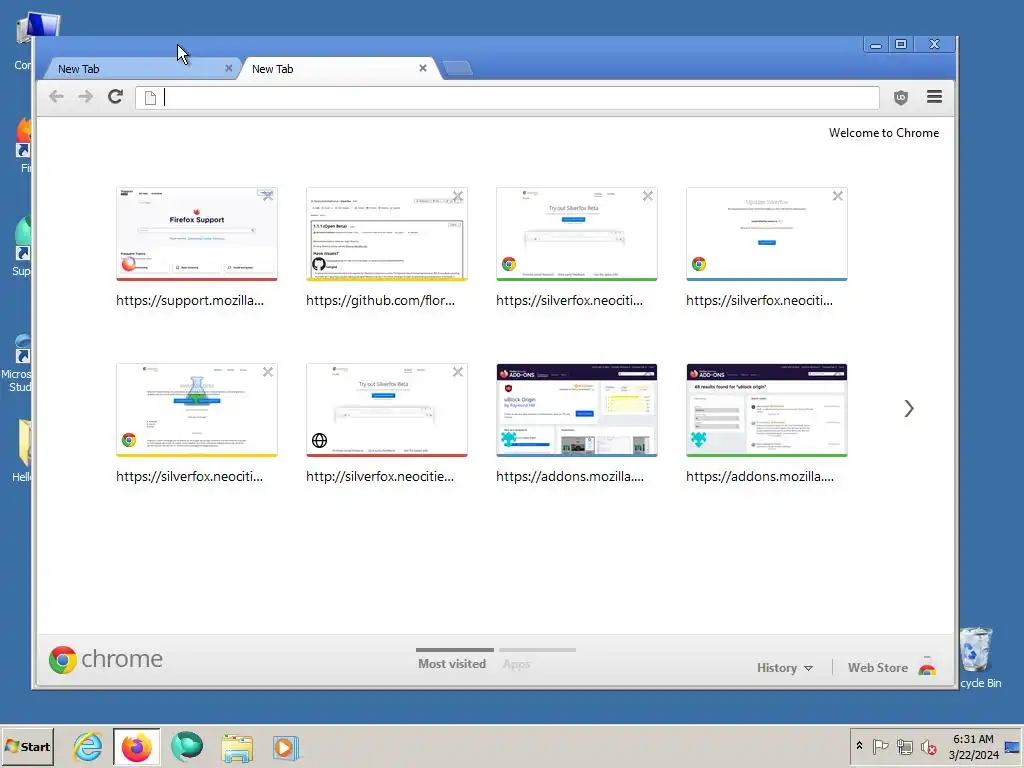Click the Firefox taskbar icon

point(136,747)
